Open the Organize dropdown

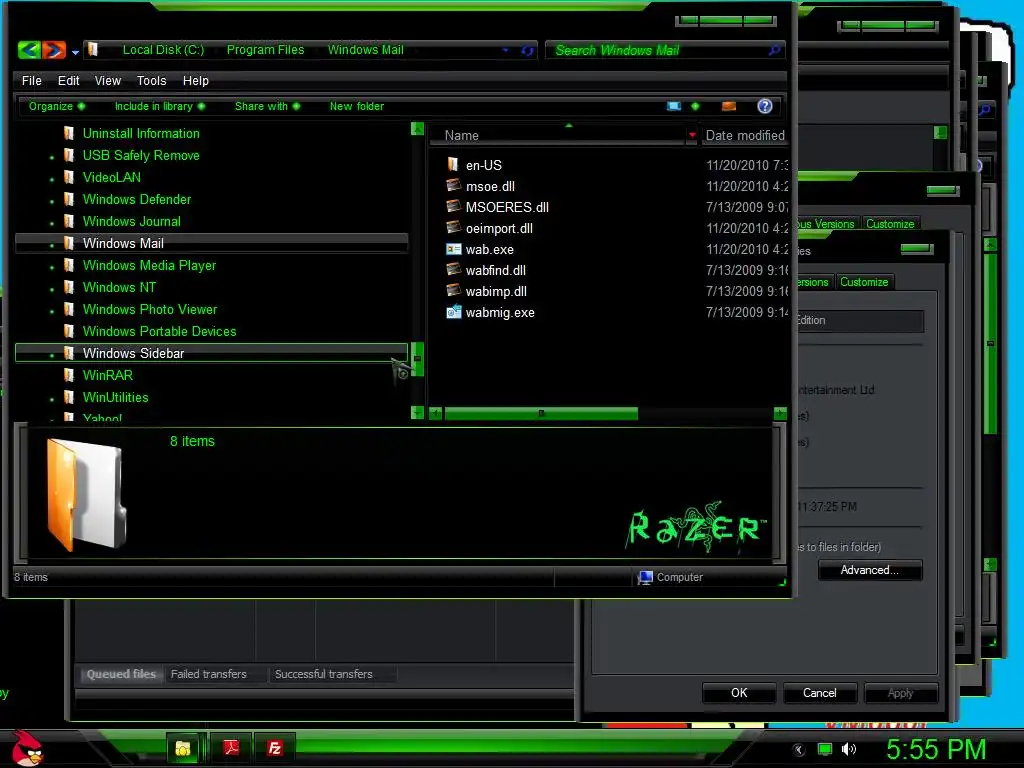[x=57, y=106]
